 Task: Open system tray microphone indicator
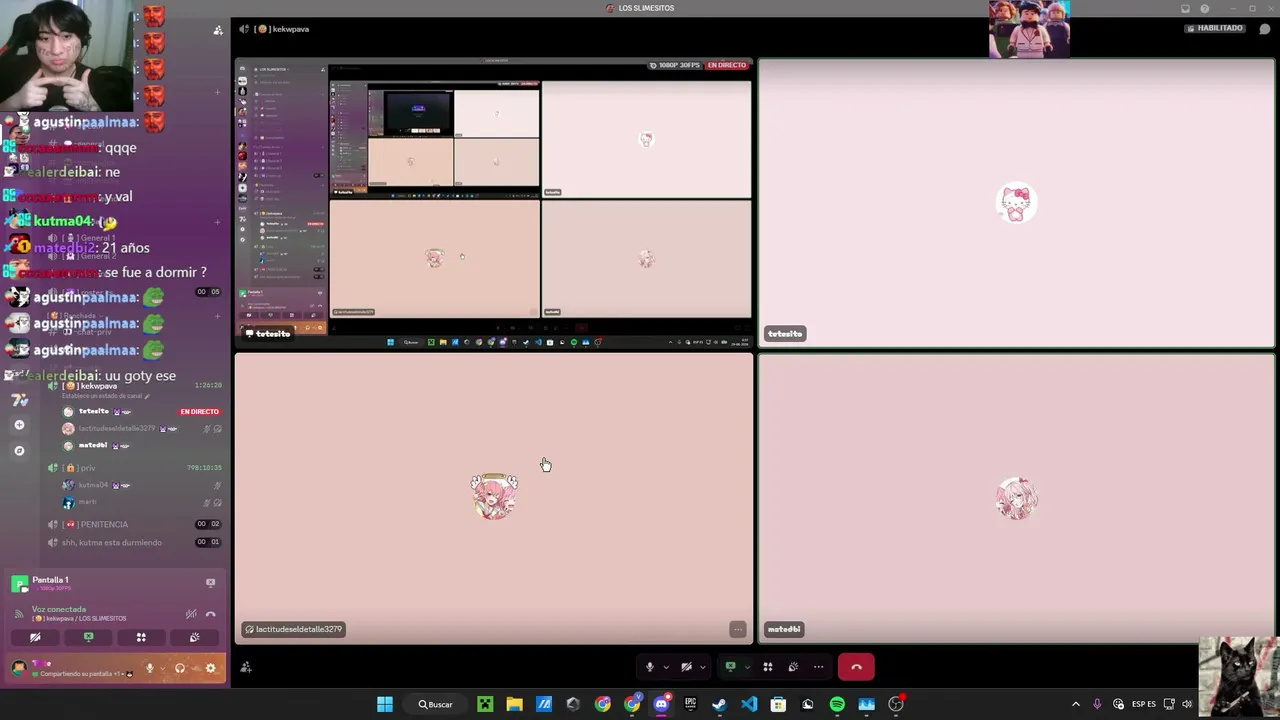(1097, 704)
